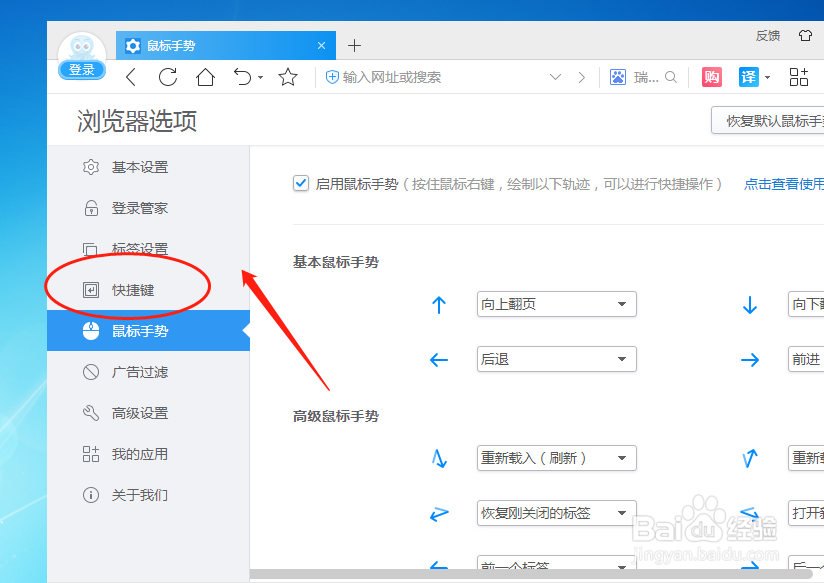Close the 鼠标手势 tab

point(322,46)
